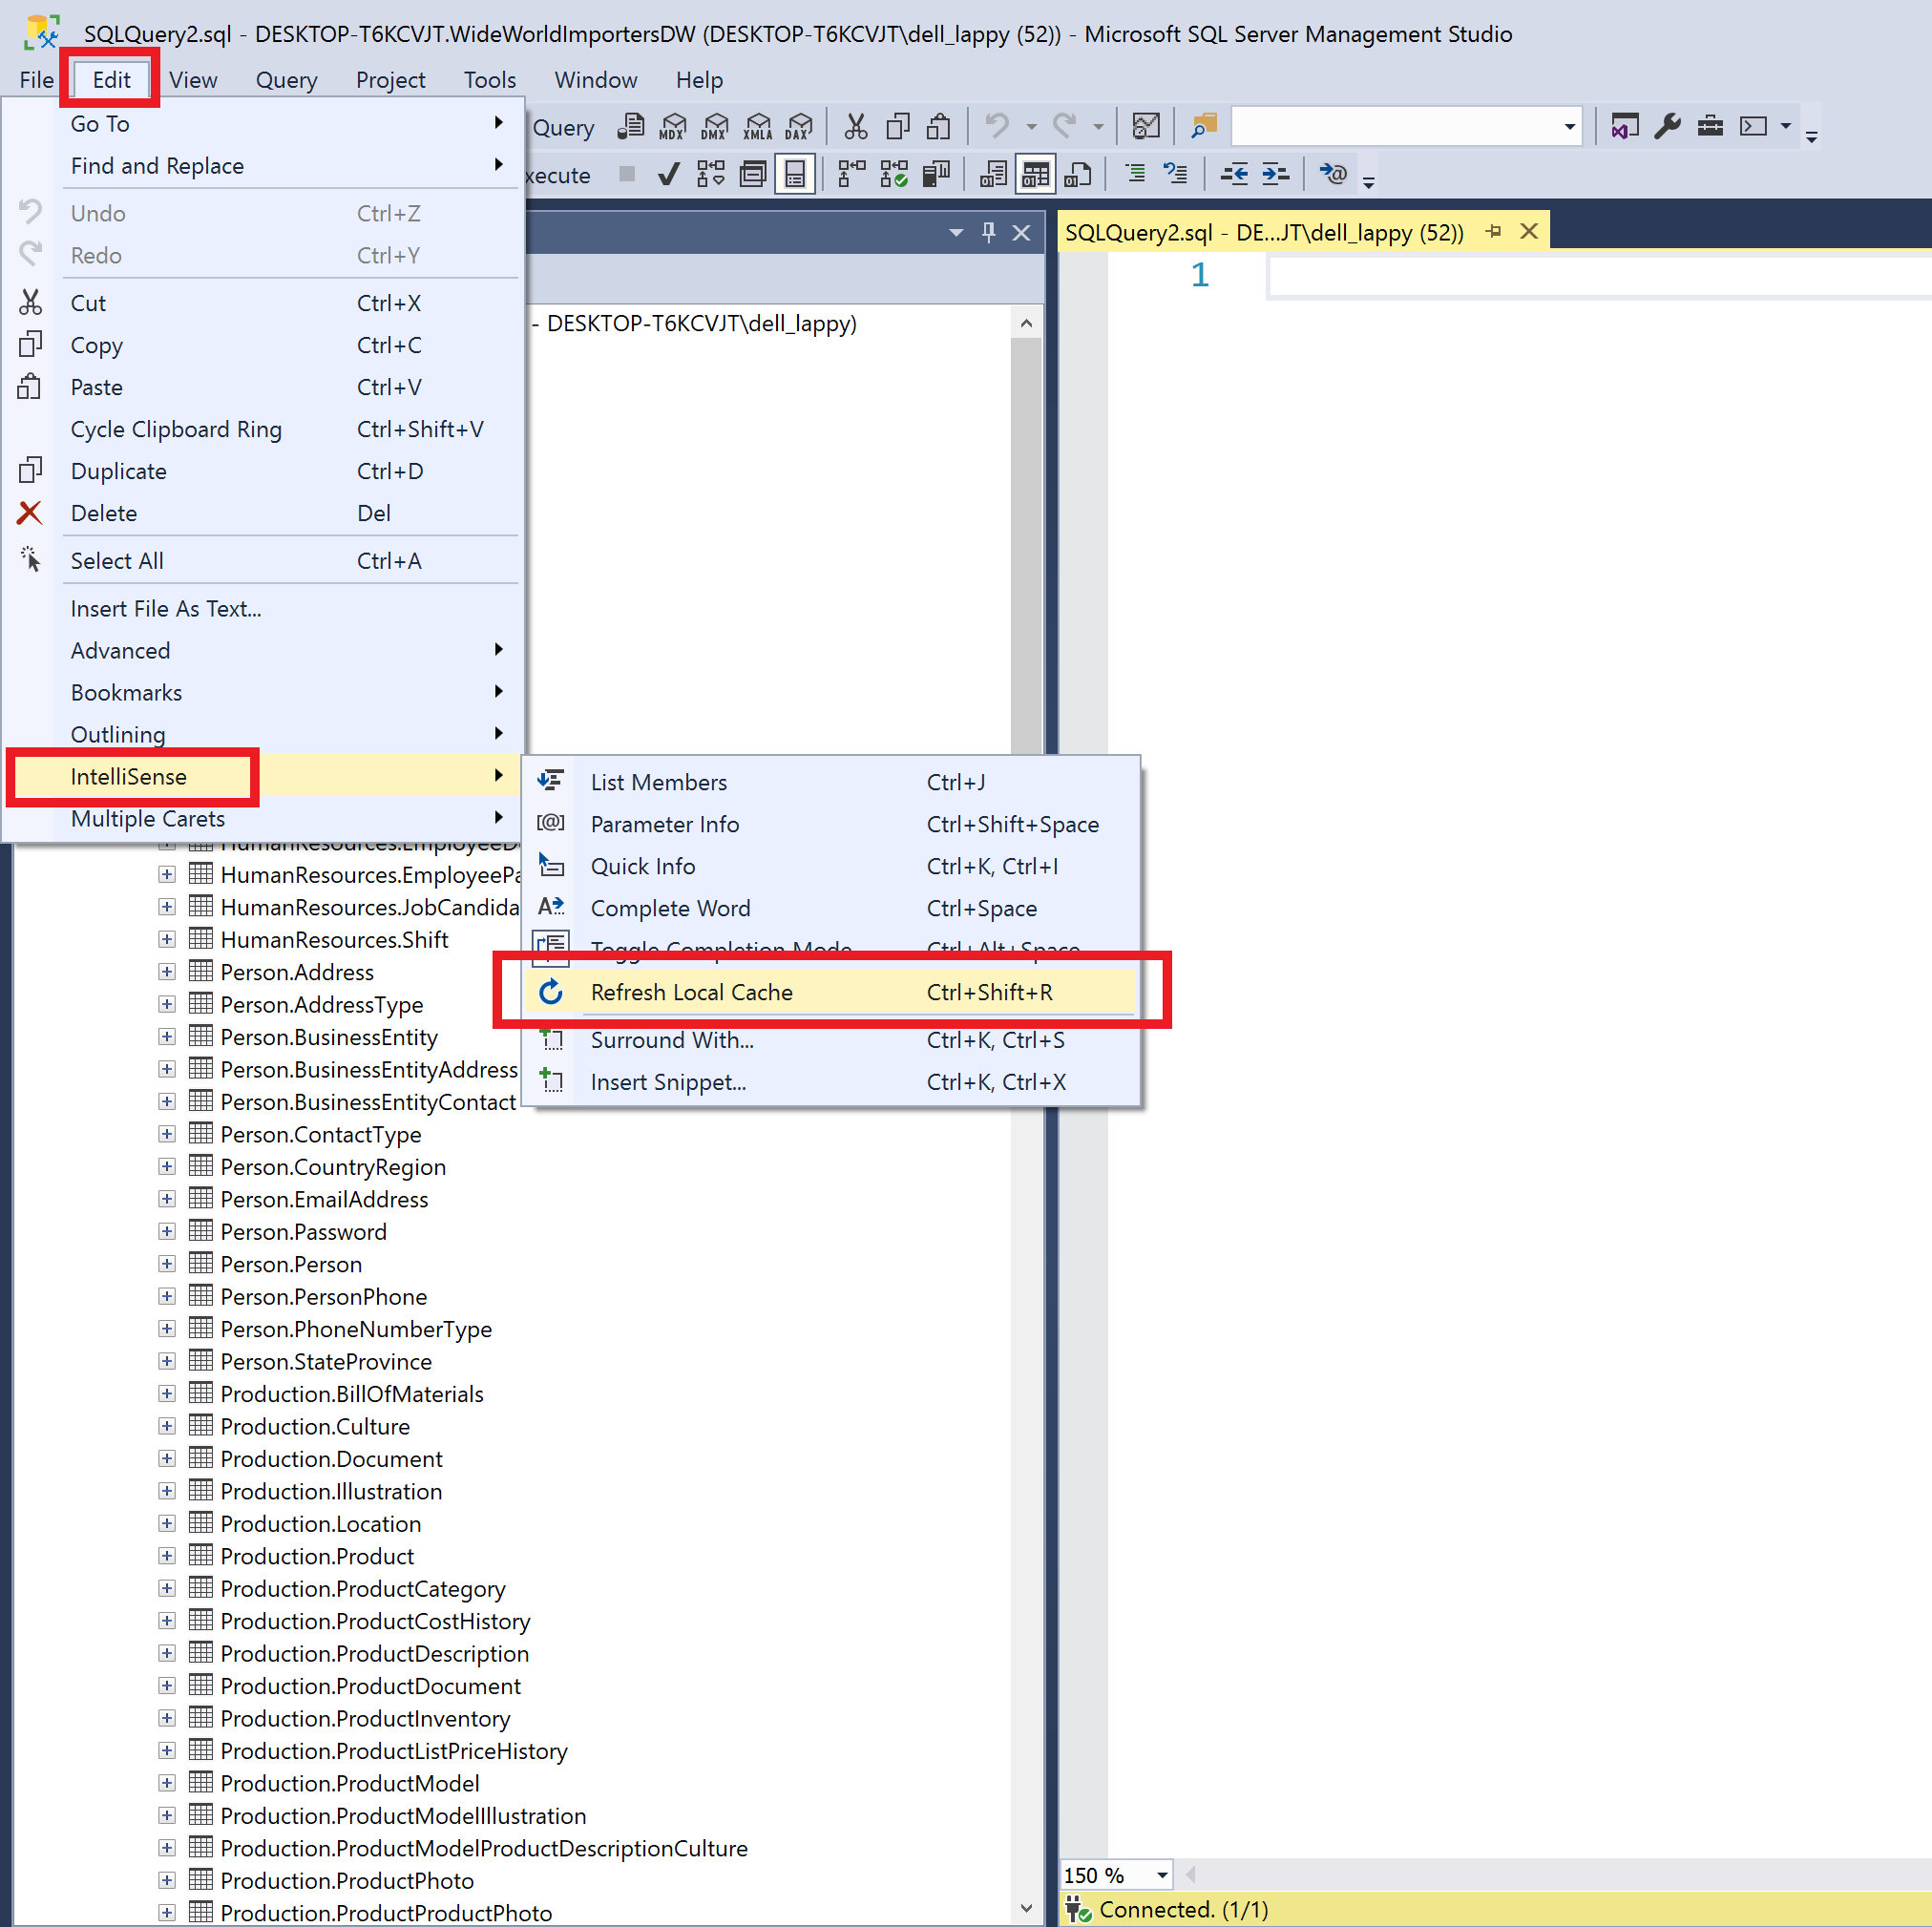The image size is (1932, 1927).
Task: Click the Specify Template Parameters icon
Action: (1333, 173)
